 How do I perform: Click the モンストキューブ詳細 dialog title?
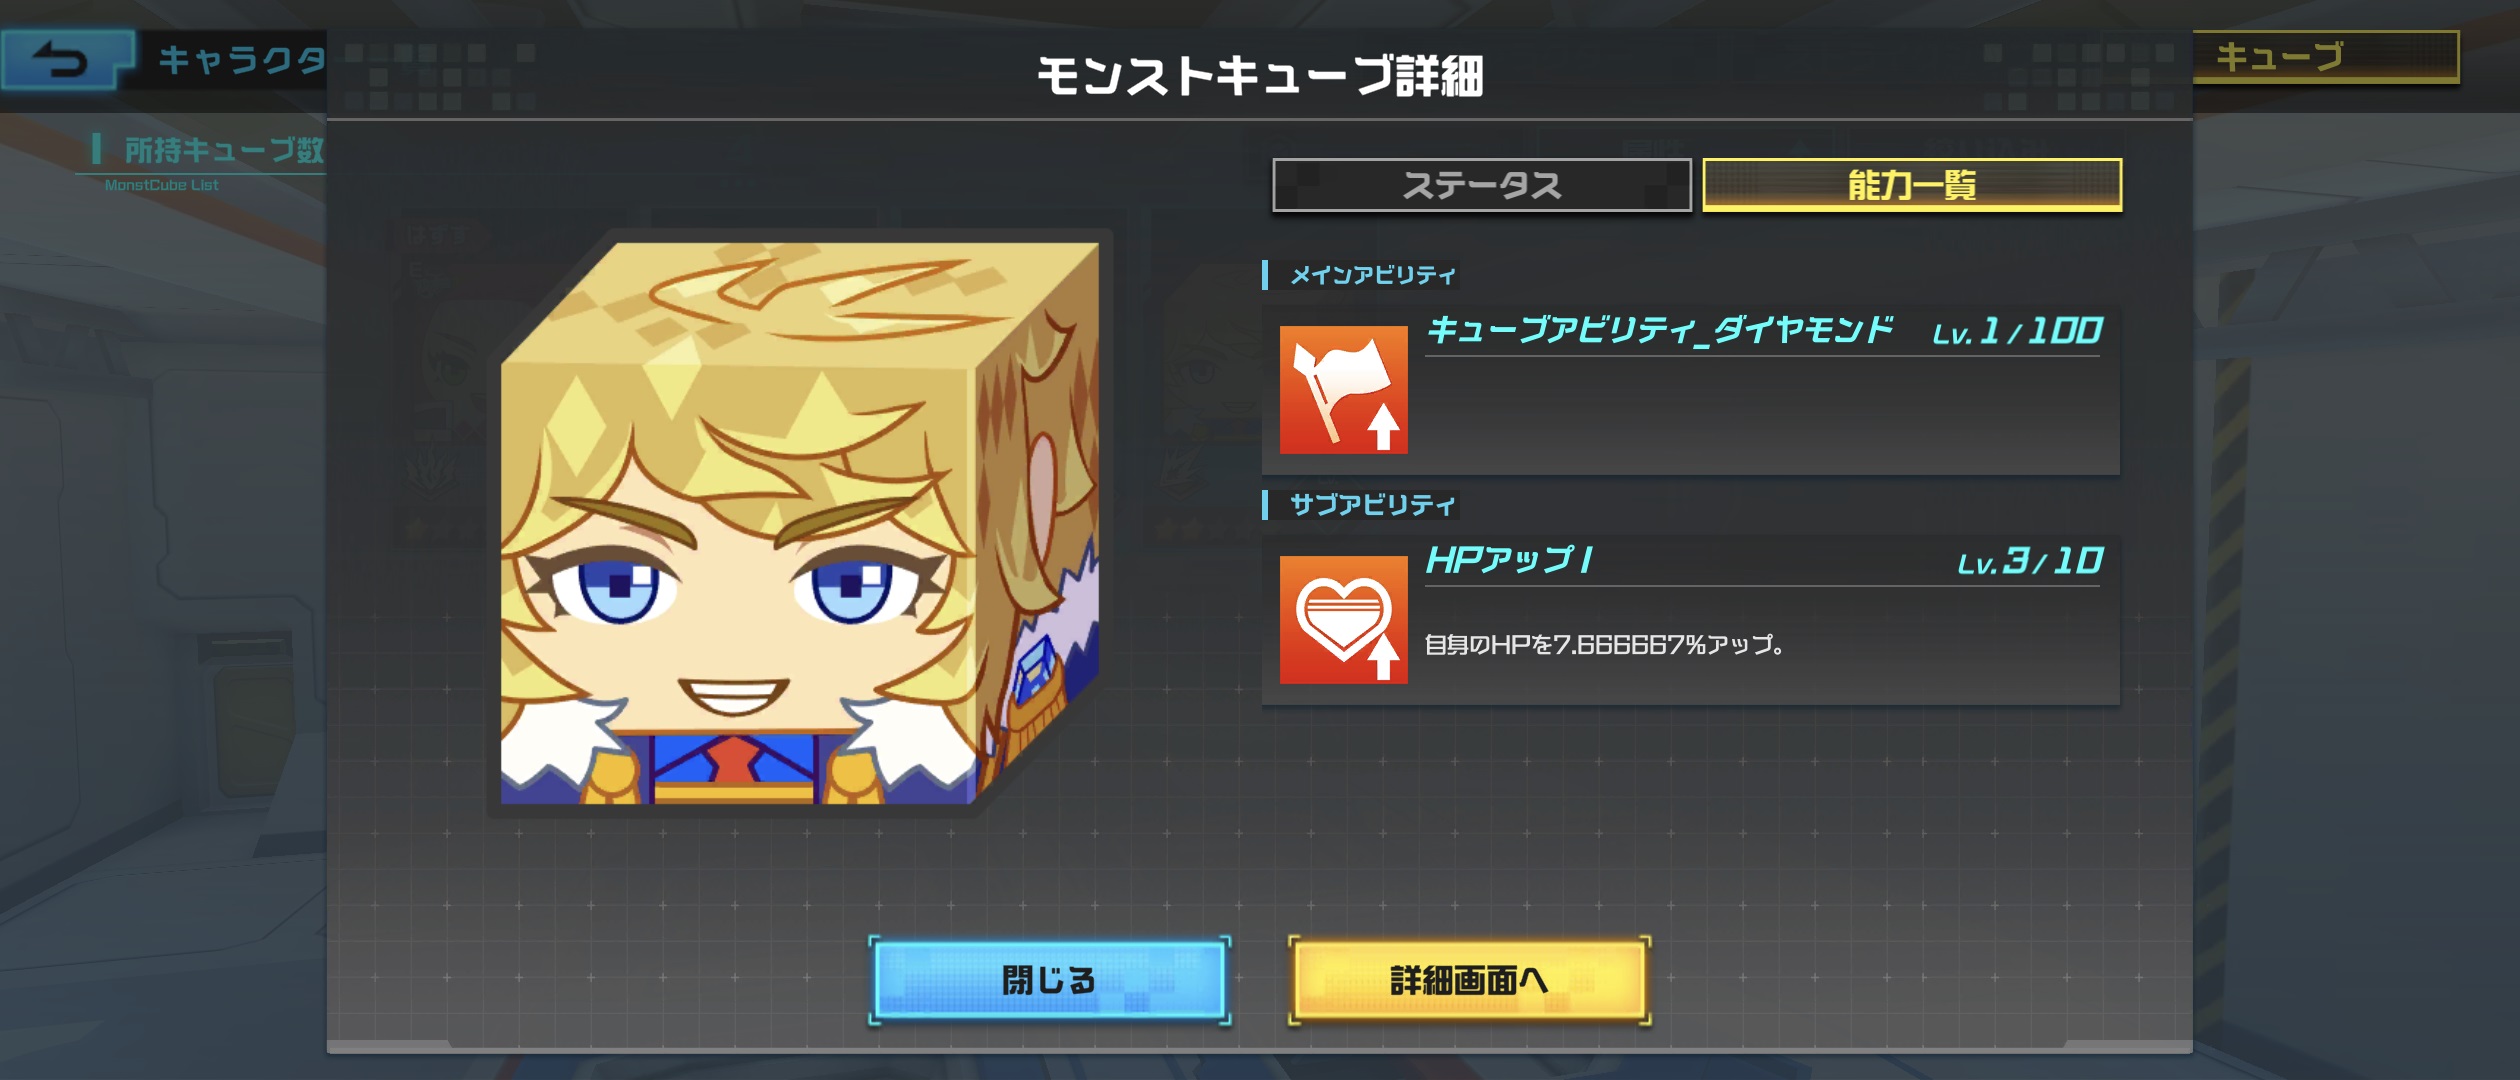(x=1260, y=76)
